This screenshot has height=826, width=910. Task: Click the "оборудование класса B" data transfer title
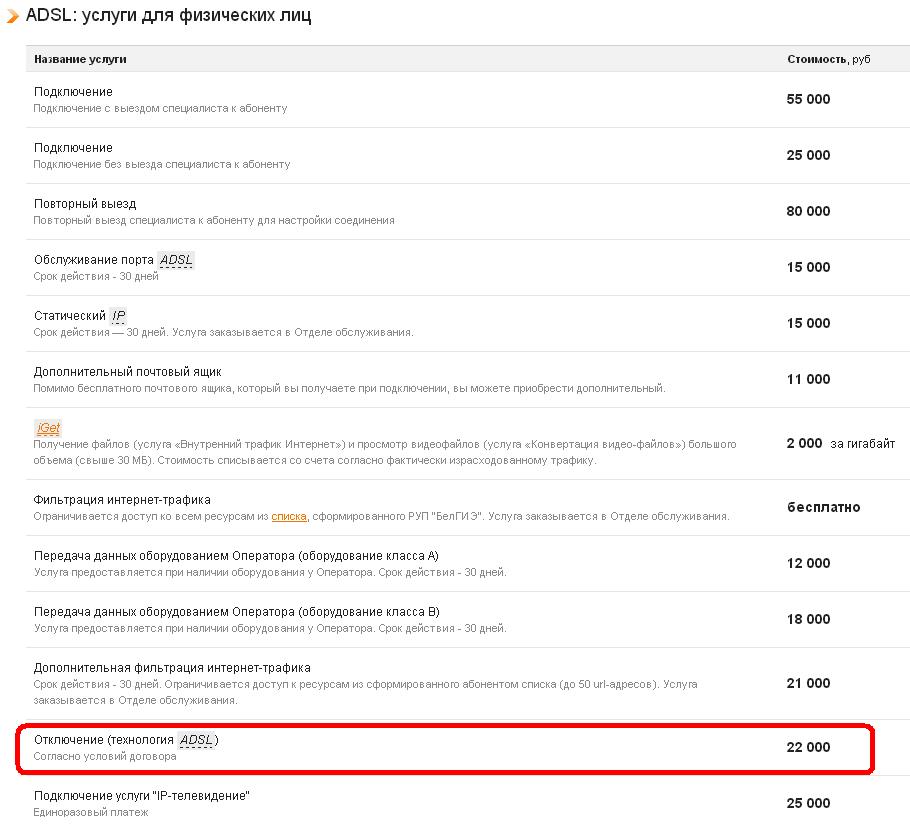[x=236, y=612]
